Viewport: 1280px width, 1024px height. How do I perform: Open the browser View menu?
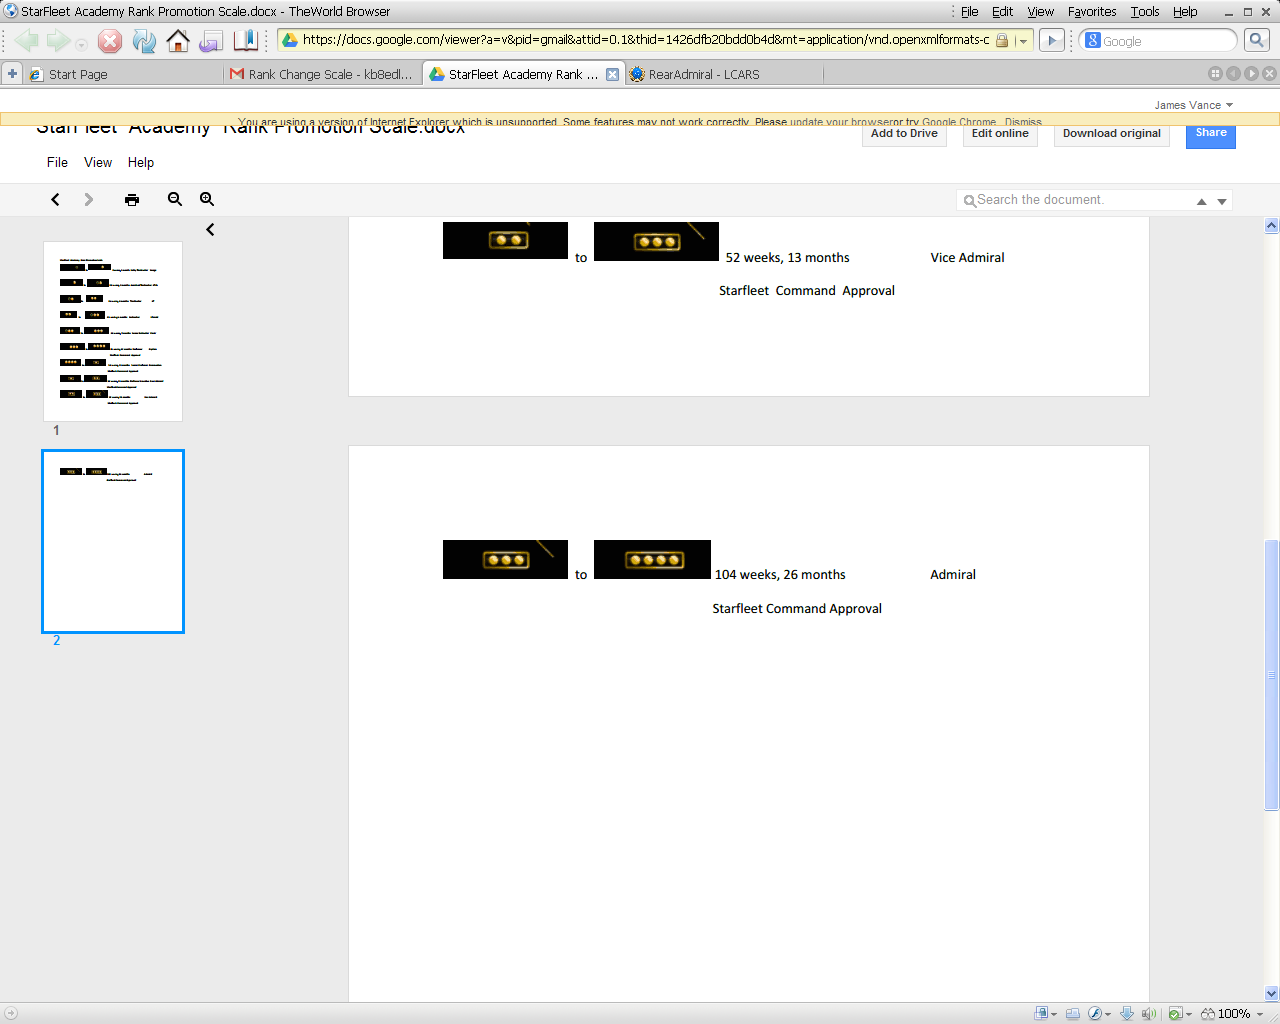1041,12
